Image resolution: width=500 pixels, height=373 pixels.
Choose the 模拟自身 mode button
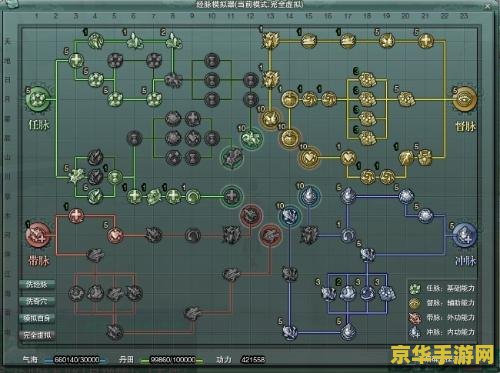coord(37,318)
